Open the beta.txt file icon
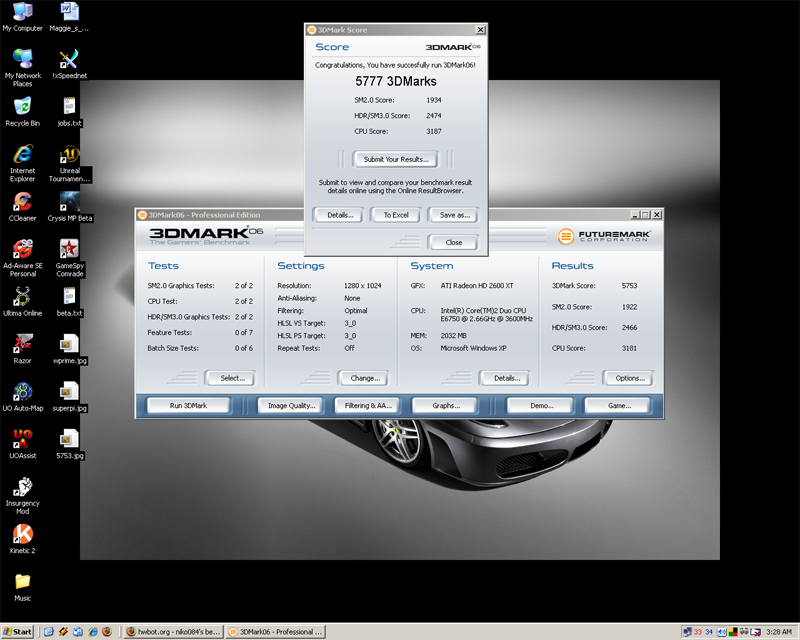The width and height of the screenshot is (800, 640). (x=69, y=302)
